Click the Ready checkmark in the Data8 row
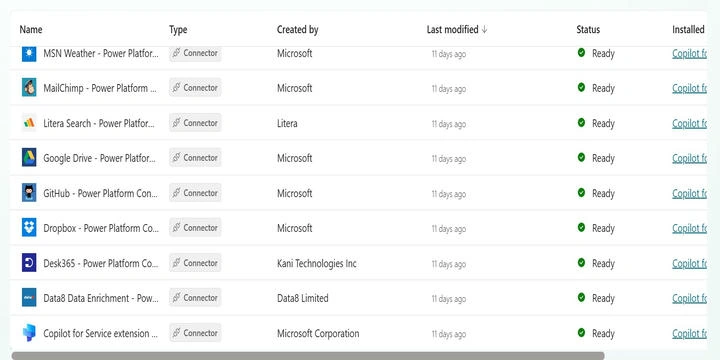720x360 pixels. tap(581, 298)
